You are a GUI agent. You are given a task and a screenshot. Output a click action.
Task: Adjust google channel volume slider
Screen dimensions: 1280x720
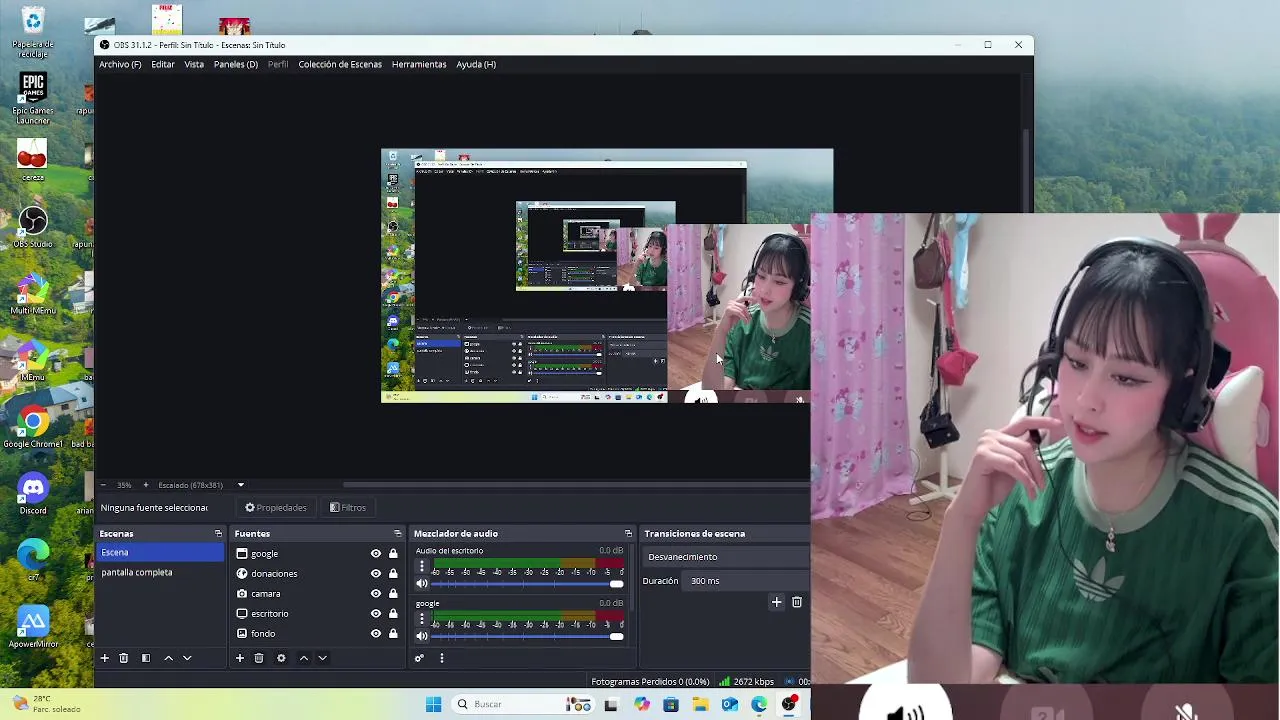point(527,636)
